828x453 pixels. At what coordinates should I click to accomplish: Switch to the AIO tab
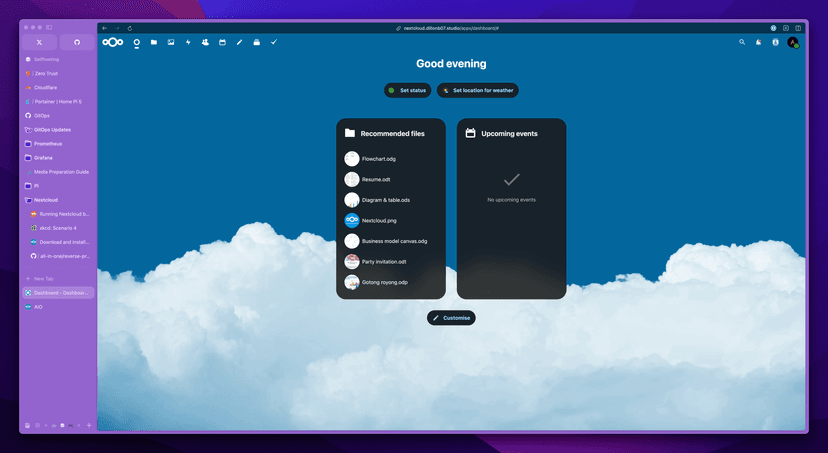coord(39,307)
